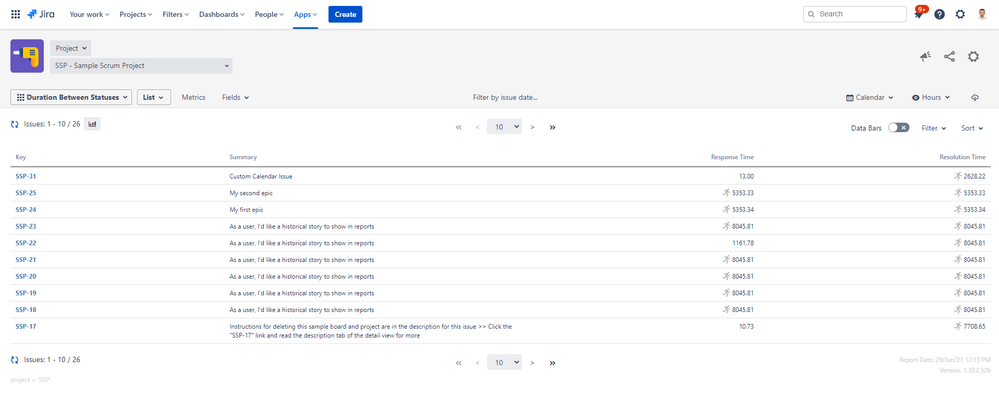
Task: Click the Filter by issue date field
Action: pyautogui.click(x=505, y=97)
